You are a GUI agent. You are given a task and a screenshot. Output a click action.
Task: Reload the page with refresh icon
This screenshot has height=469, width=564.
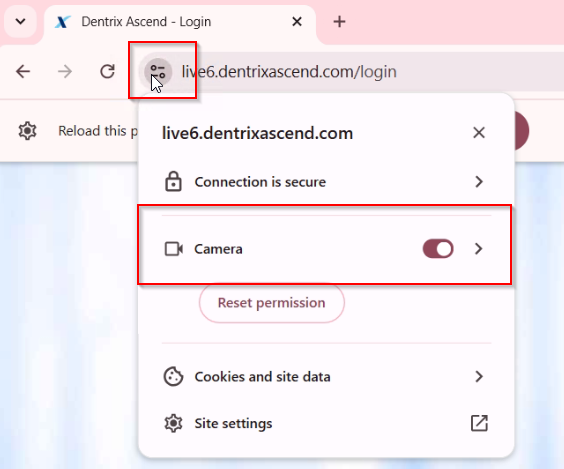107,72
